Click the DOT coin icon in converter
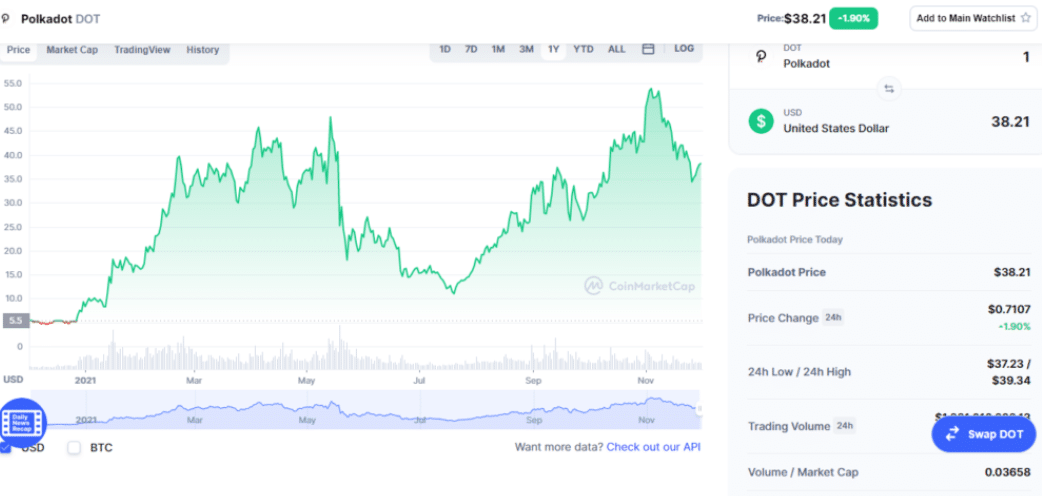 [761, 57]
